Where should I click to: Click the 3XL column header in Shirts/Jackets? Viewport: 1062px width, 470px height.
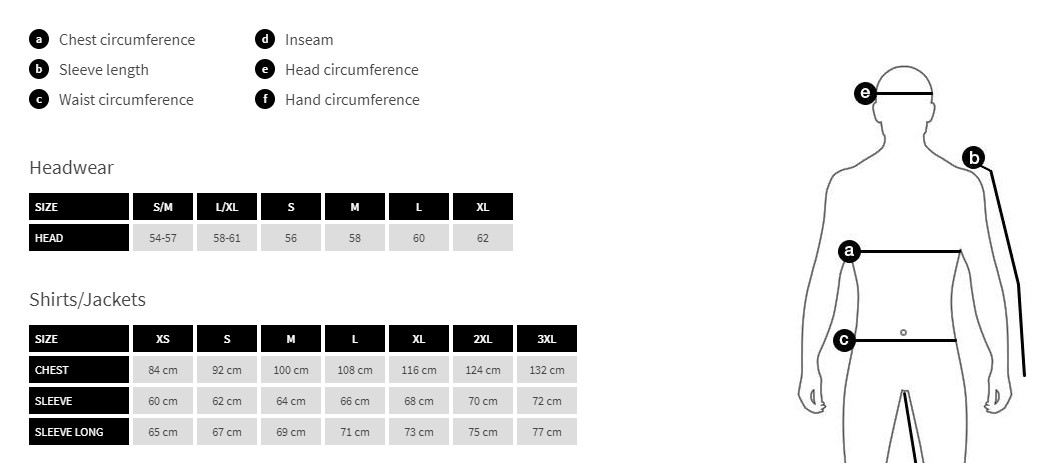(x=547, y=339)
